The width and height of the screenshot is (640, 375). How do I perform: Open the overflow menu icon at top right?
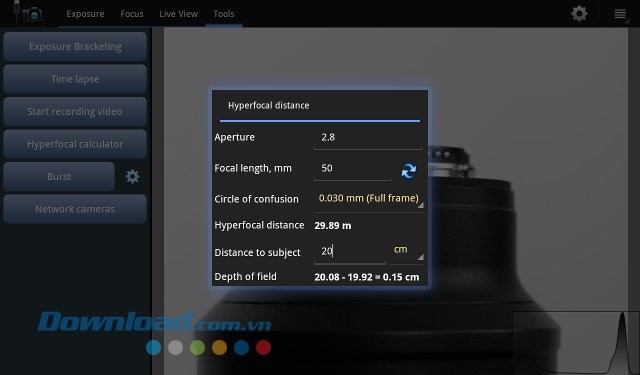620,14
